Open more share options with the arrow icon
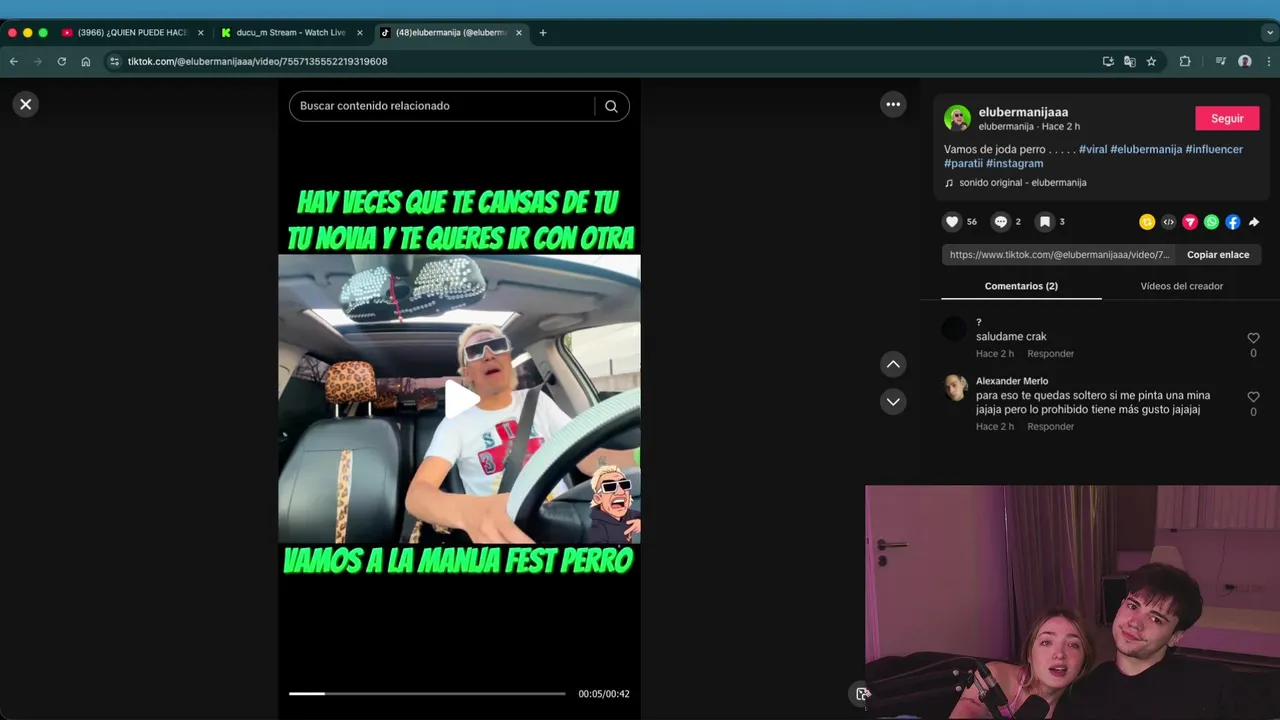Image resolution: width=1280 pixels, height=720 pixels. (1254, 222)
